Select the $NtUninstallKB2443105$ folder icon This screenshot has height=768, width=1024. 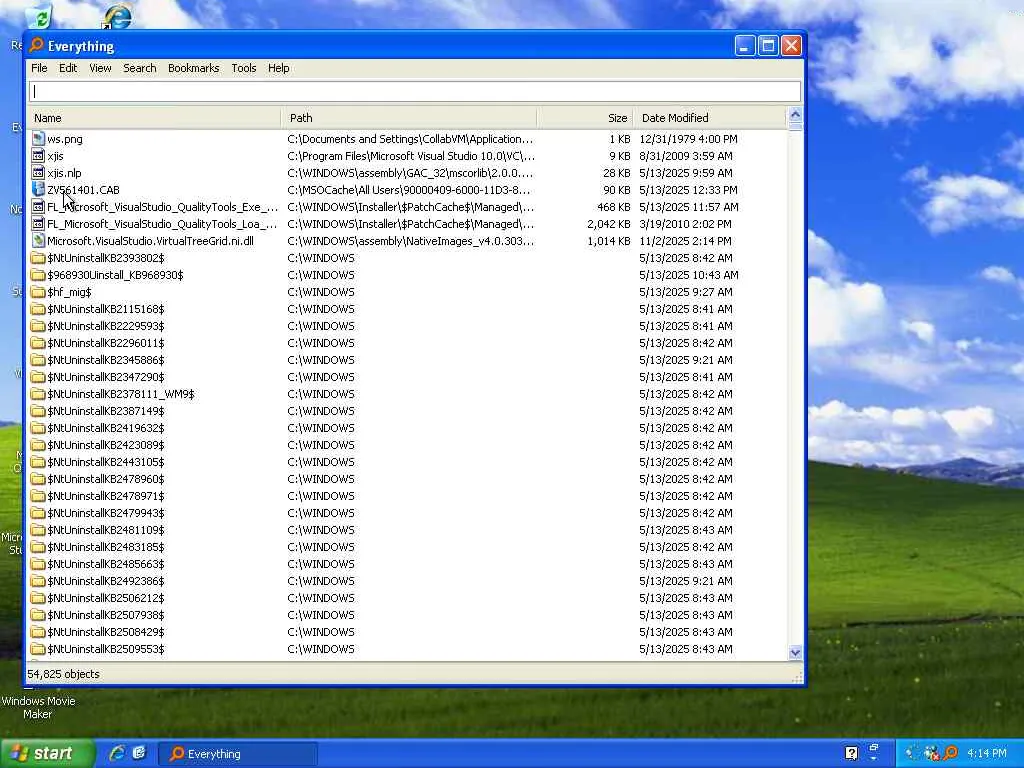pos(38,461)
